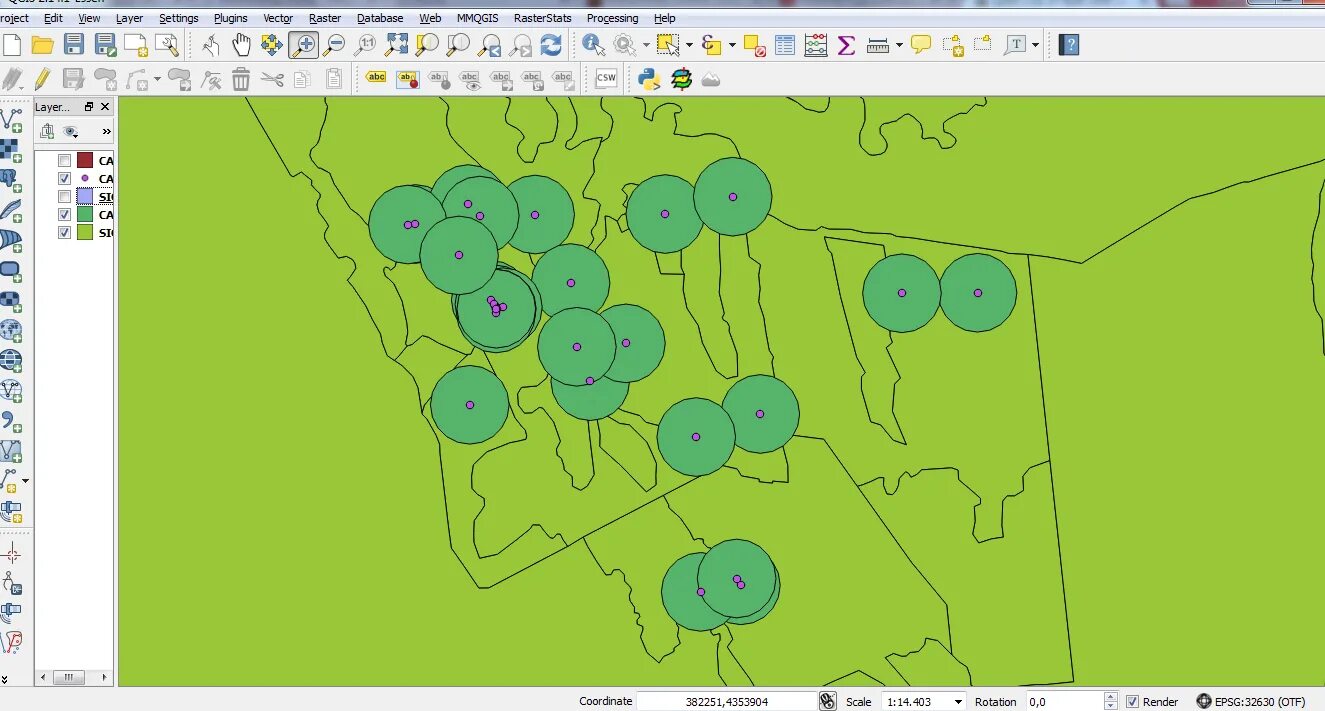
Task: Click the Add WMS Layer globe icon
Action: (x=11, y=331)
